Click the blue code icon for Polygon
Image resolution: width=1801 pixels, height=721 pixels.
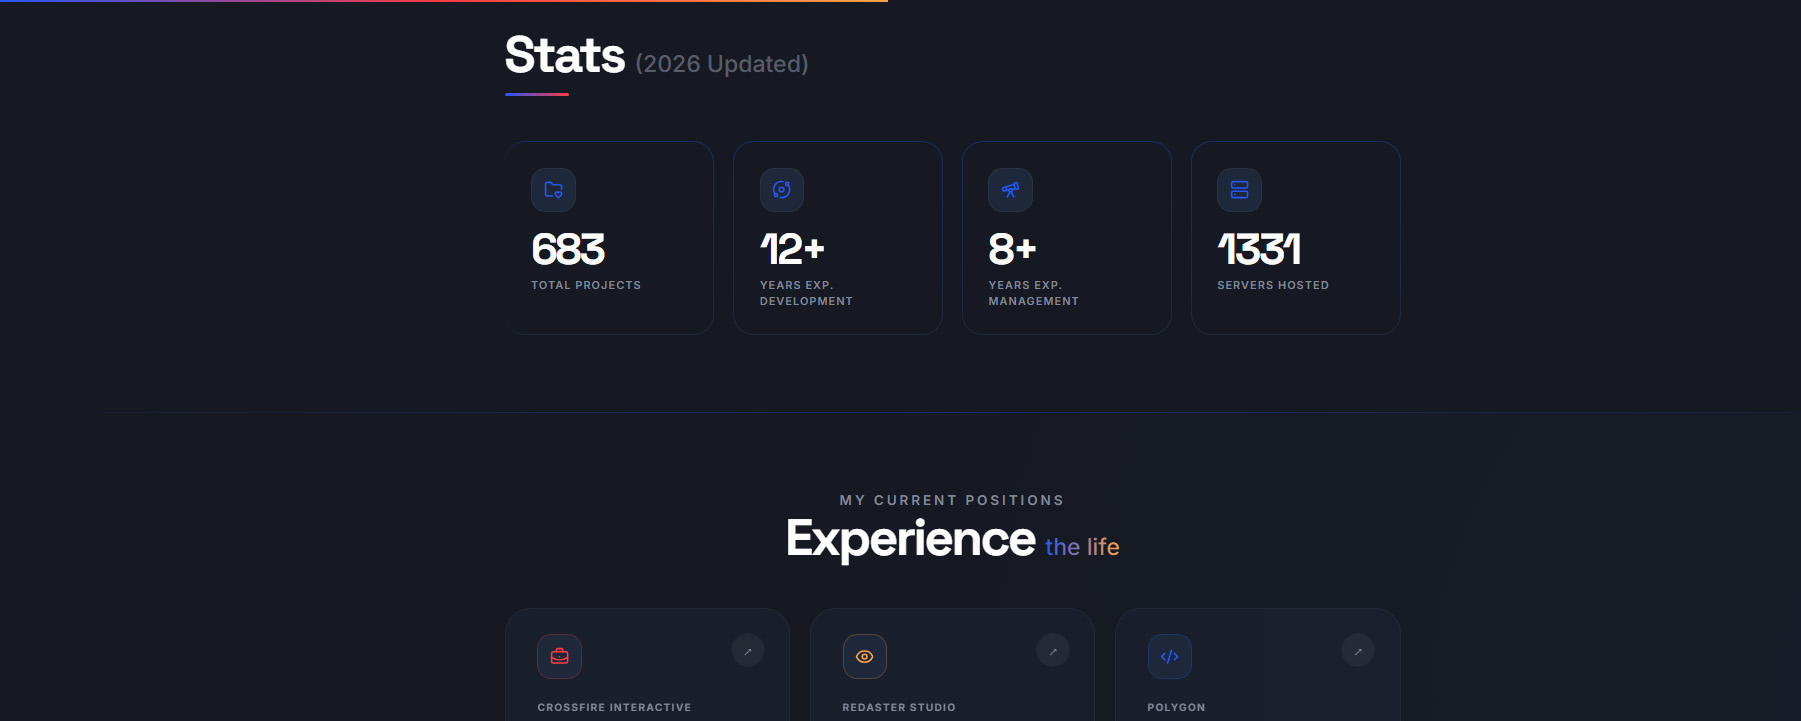point(1169,656)
